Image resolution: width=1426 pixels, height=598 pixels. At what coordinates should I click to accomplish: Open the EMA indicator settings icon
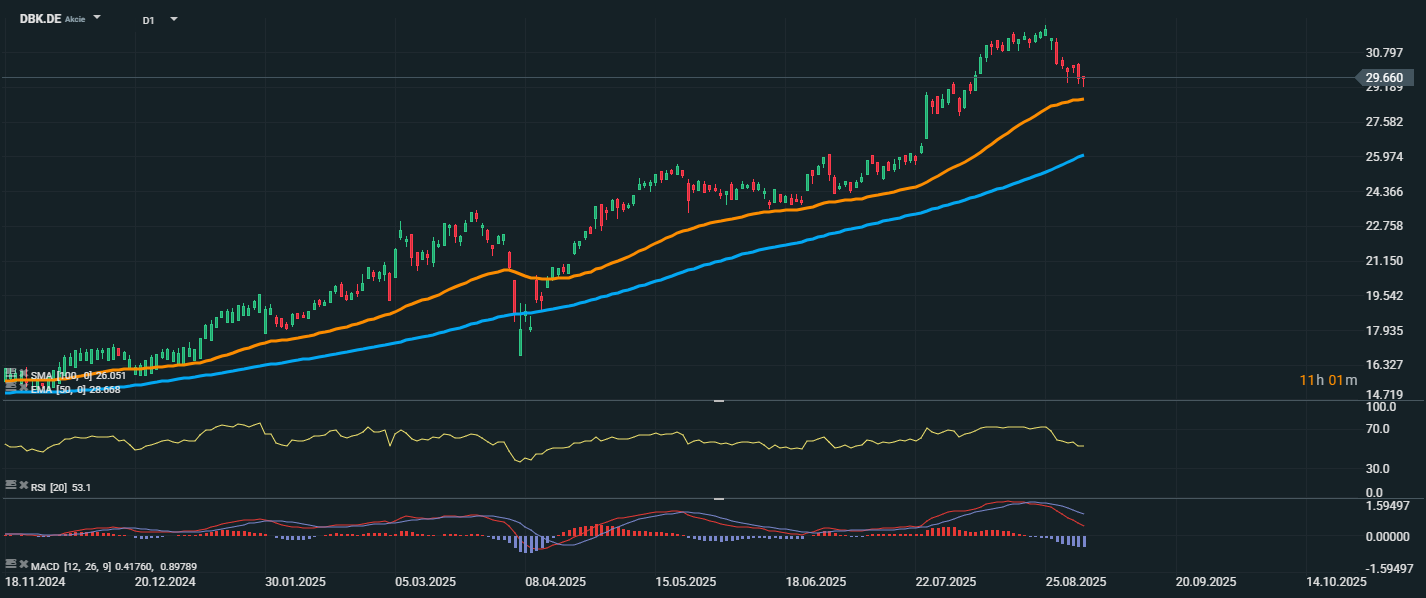(x=10, y=388)
